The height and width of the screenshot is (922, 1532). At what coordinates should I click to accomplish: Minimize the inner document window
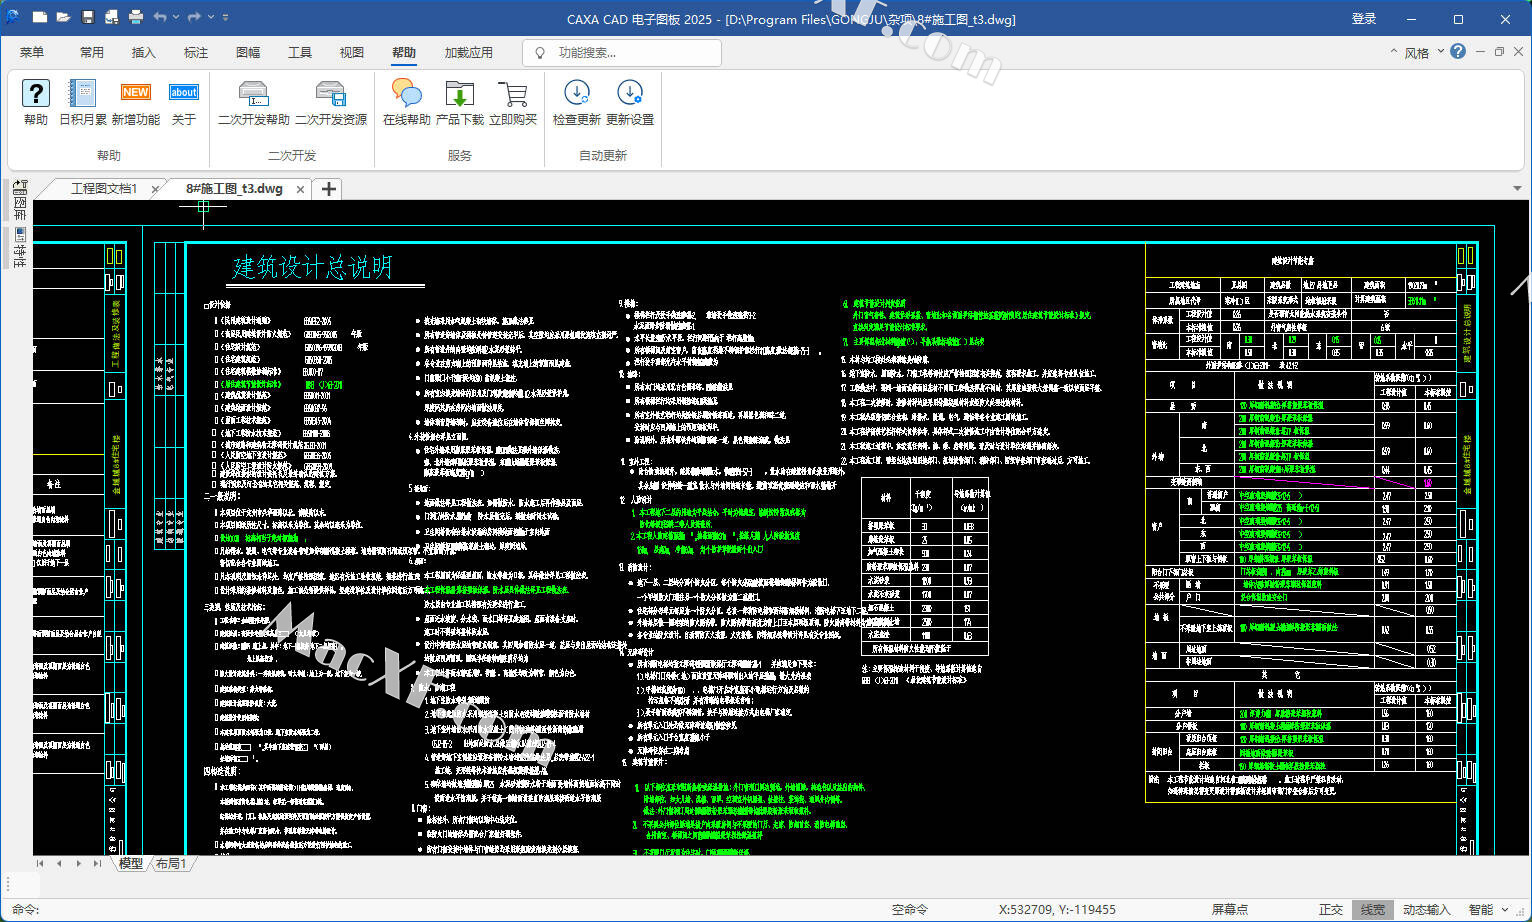point(1480,52)
